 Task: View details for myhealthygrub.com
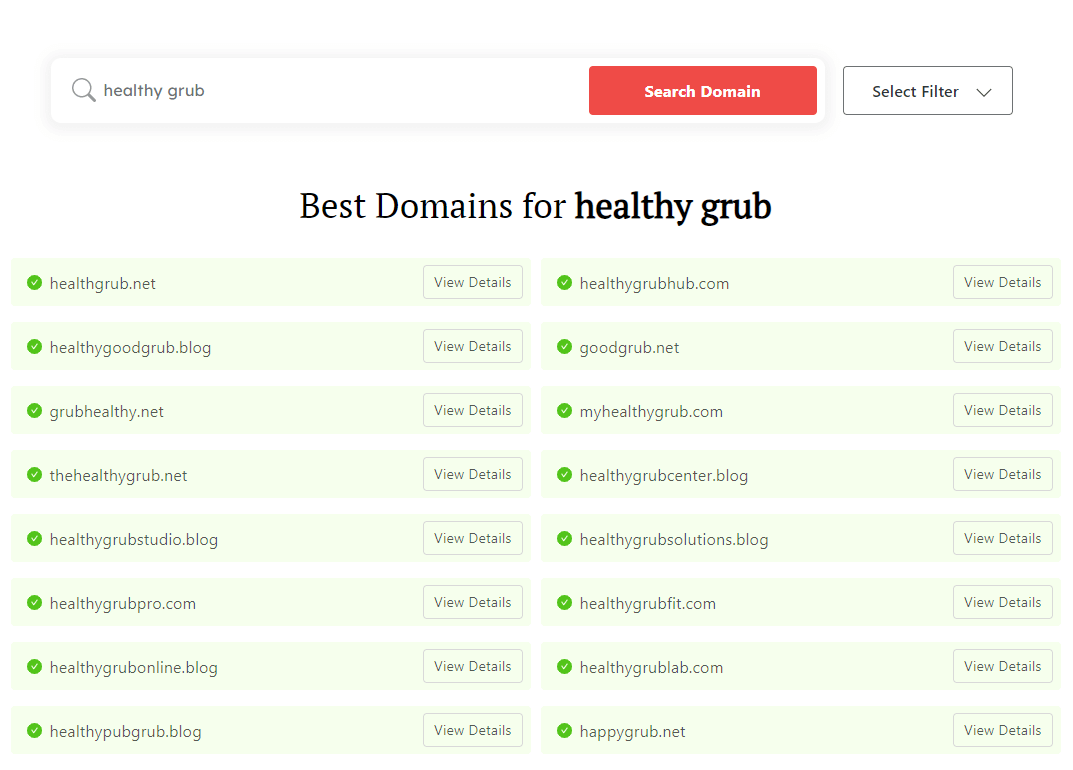[1002, 410]
